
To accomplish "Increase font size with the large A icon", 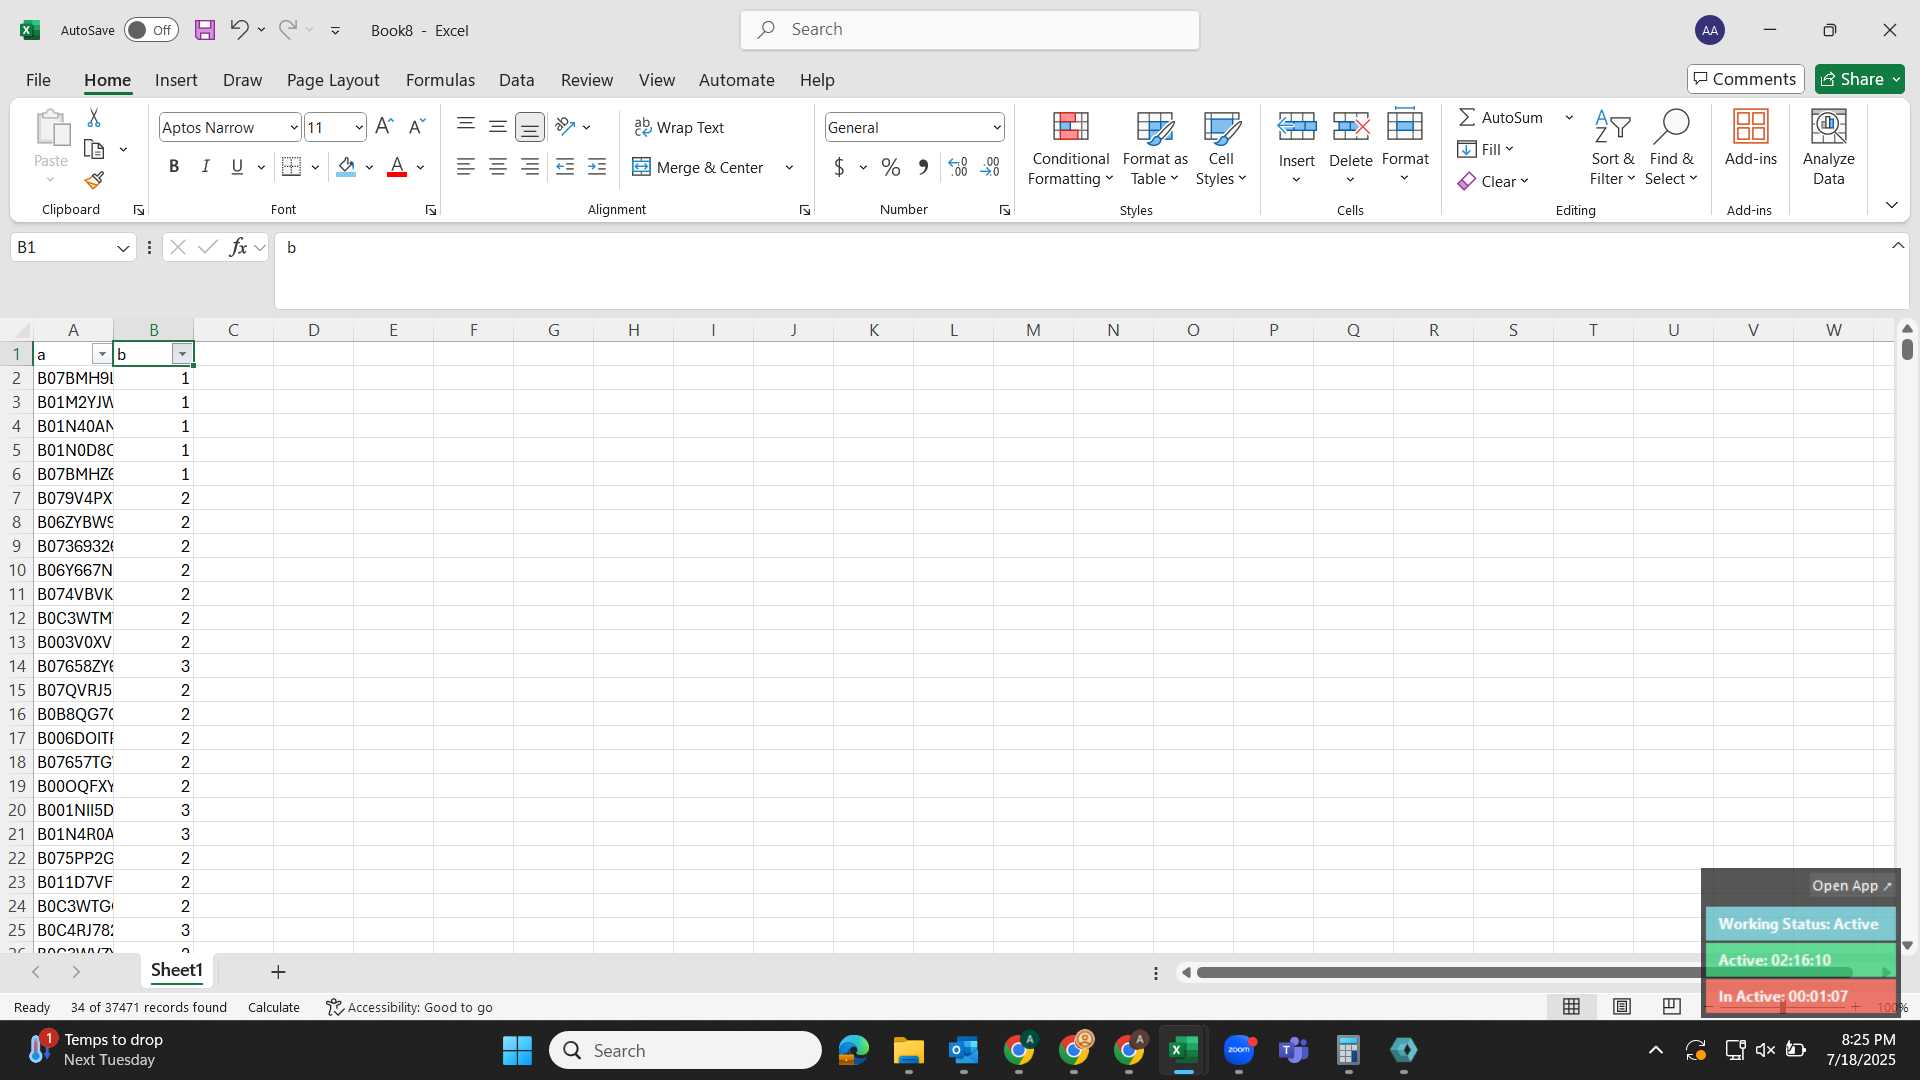I will 384,127.
